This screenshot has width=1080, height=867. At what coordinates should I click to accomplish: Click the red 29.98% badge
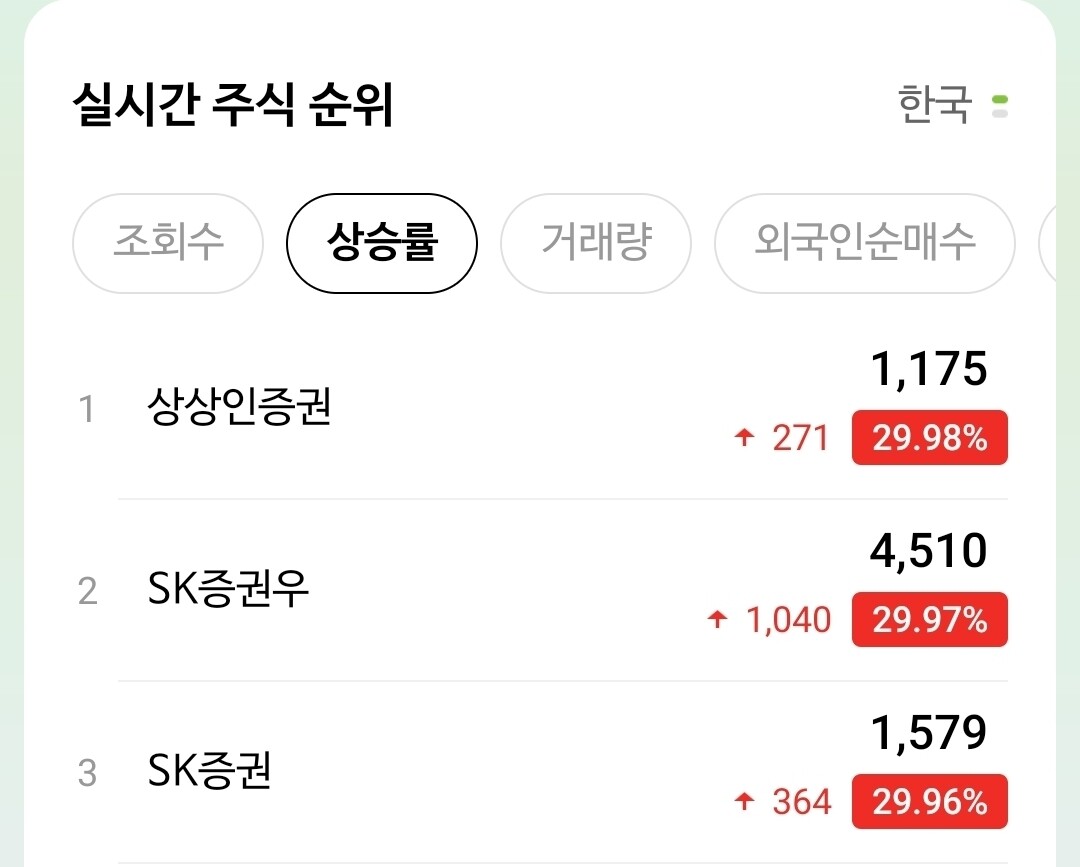(x=929, y=438)
